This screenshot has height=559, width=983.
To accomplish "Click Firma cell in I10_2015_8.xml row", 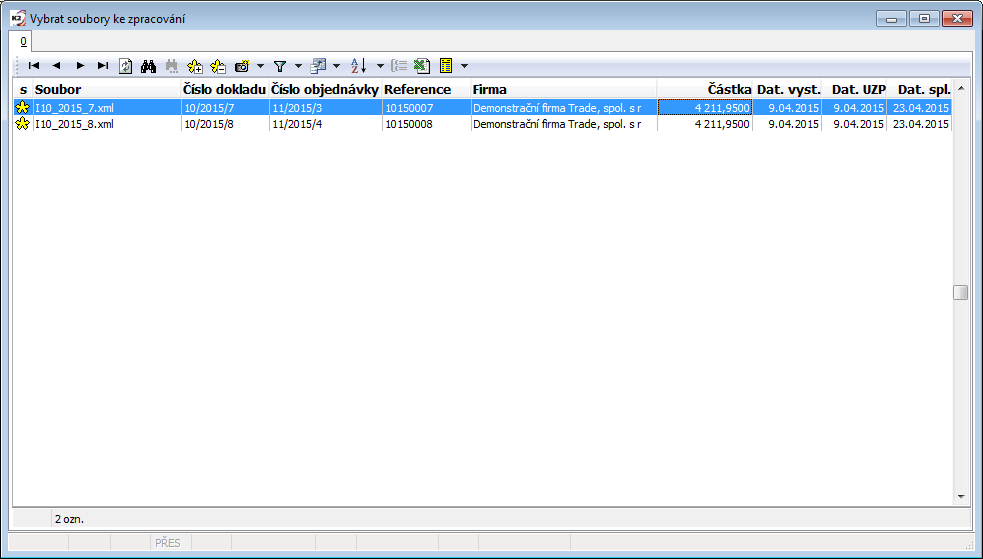I will [564, 124].
